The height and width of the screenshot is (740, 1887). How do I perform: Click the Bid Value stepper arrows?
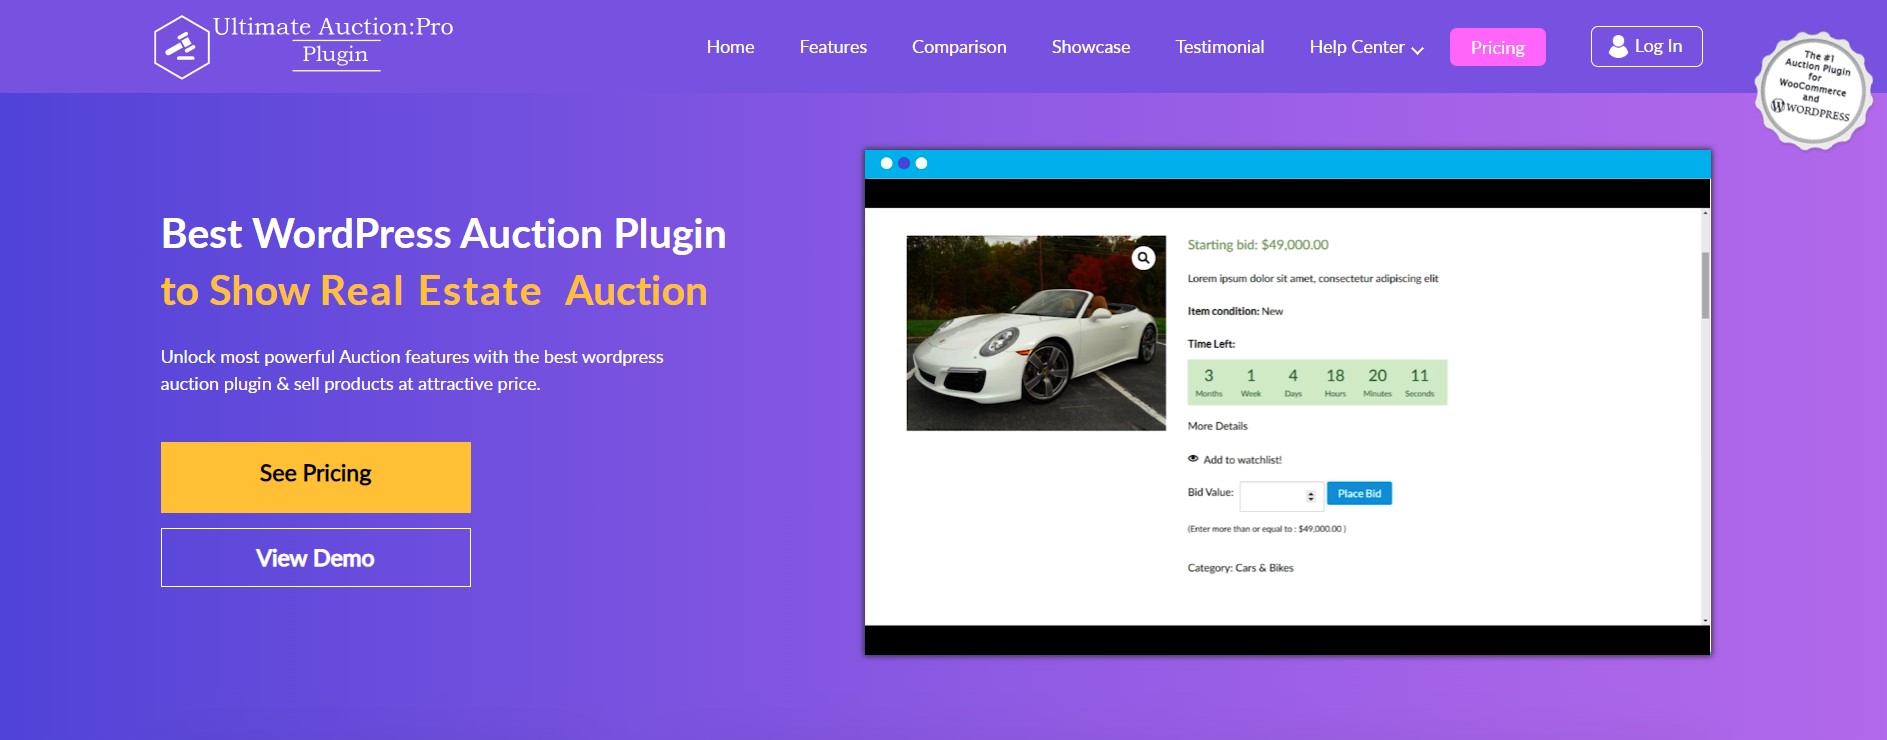(1310, 496)
